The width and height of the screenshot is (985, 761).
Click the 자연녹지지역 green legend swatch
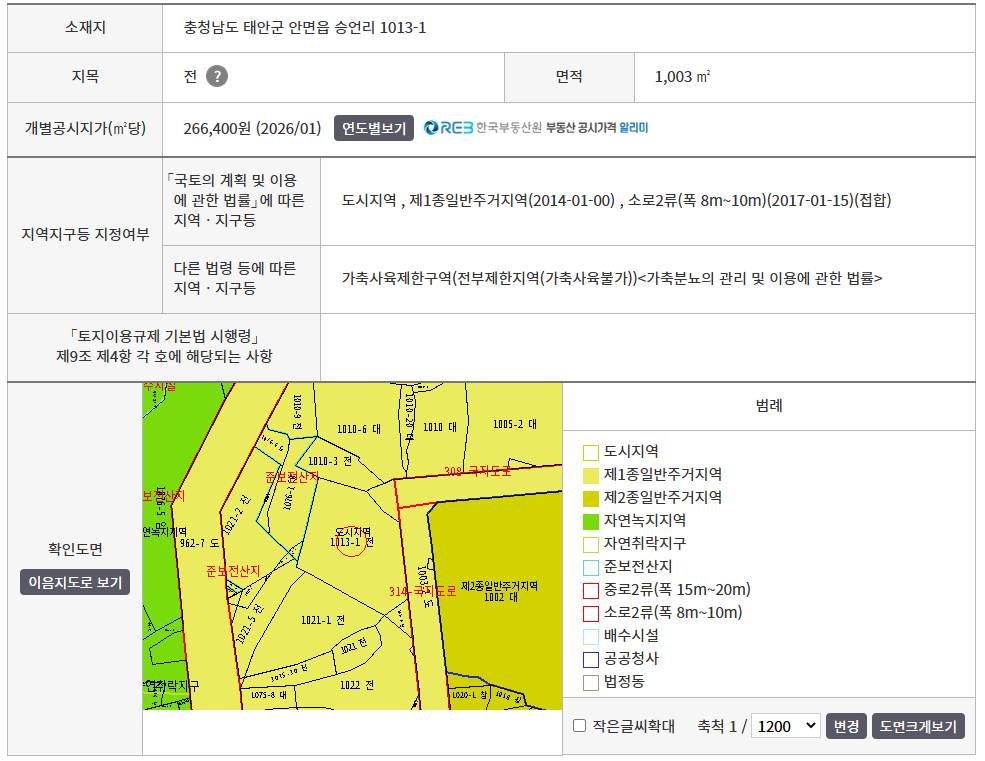pos(591,522)
